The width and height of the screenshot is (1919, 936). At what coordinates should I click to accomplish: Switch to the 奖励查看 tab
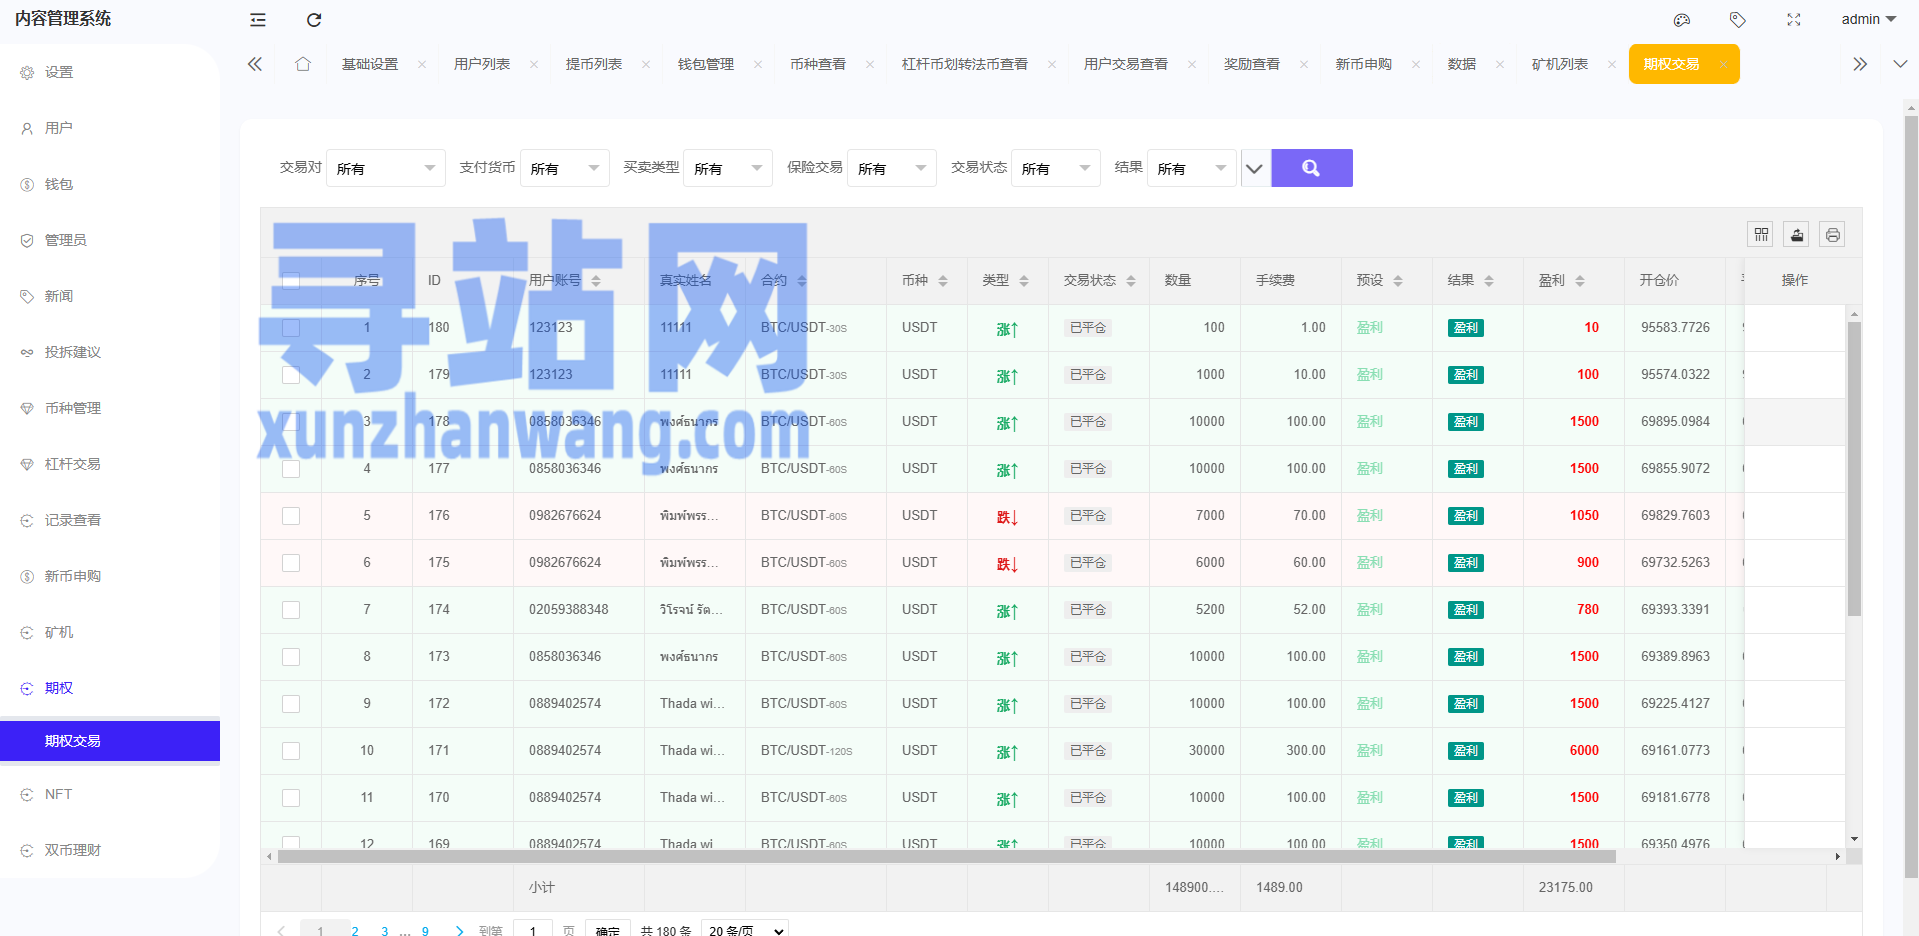point(1252,64)
